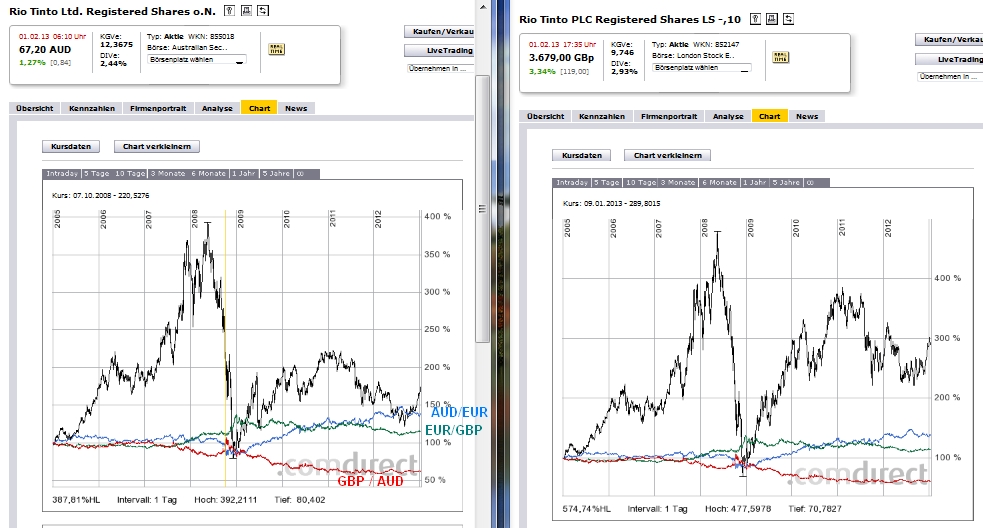Screen dimensions: 983x528
Task: Click print icon beside Rio Tinto Ltd. title
Action: [x=246, y=11]
